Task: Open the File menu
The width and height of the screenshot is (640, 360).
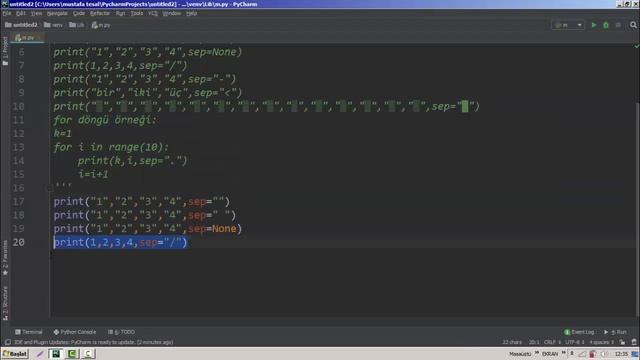Action: (x=7, y=13)
